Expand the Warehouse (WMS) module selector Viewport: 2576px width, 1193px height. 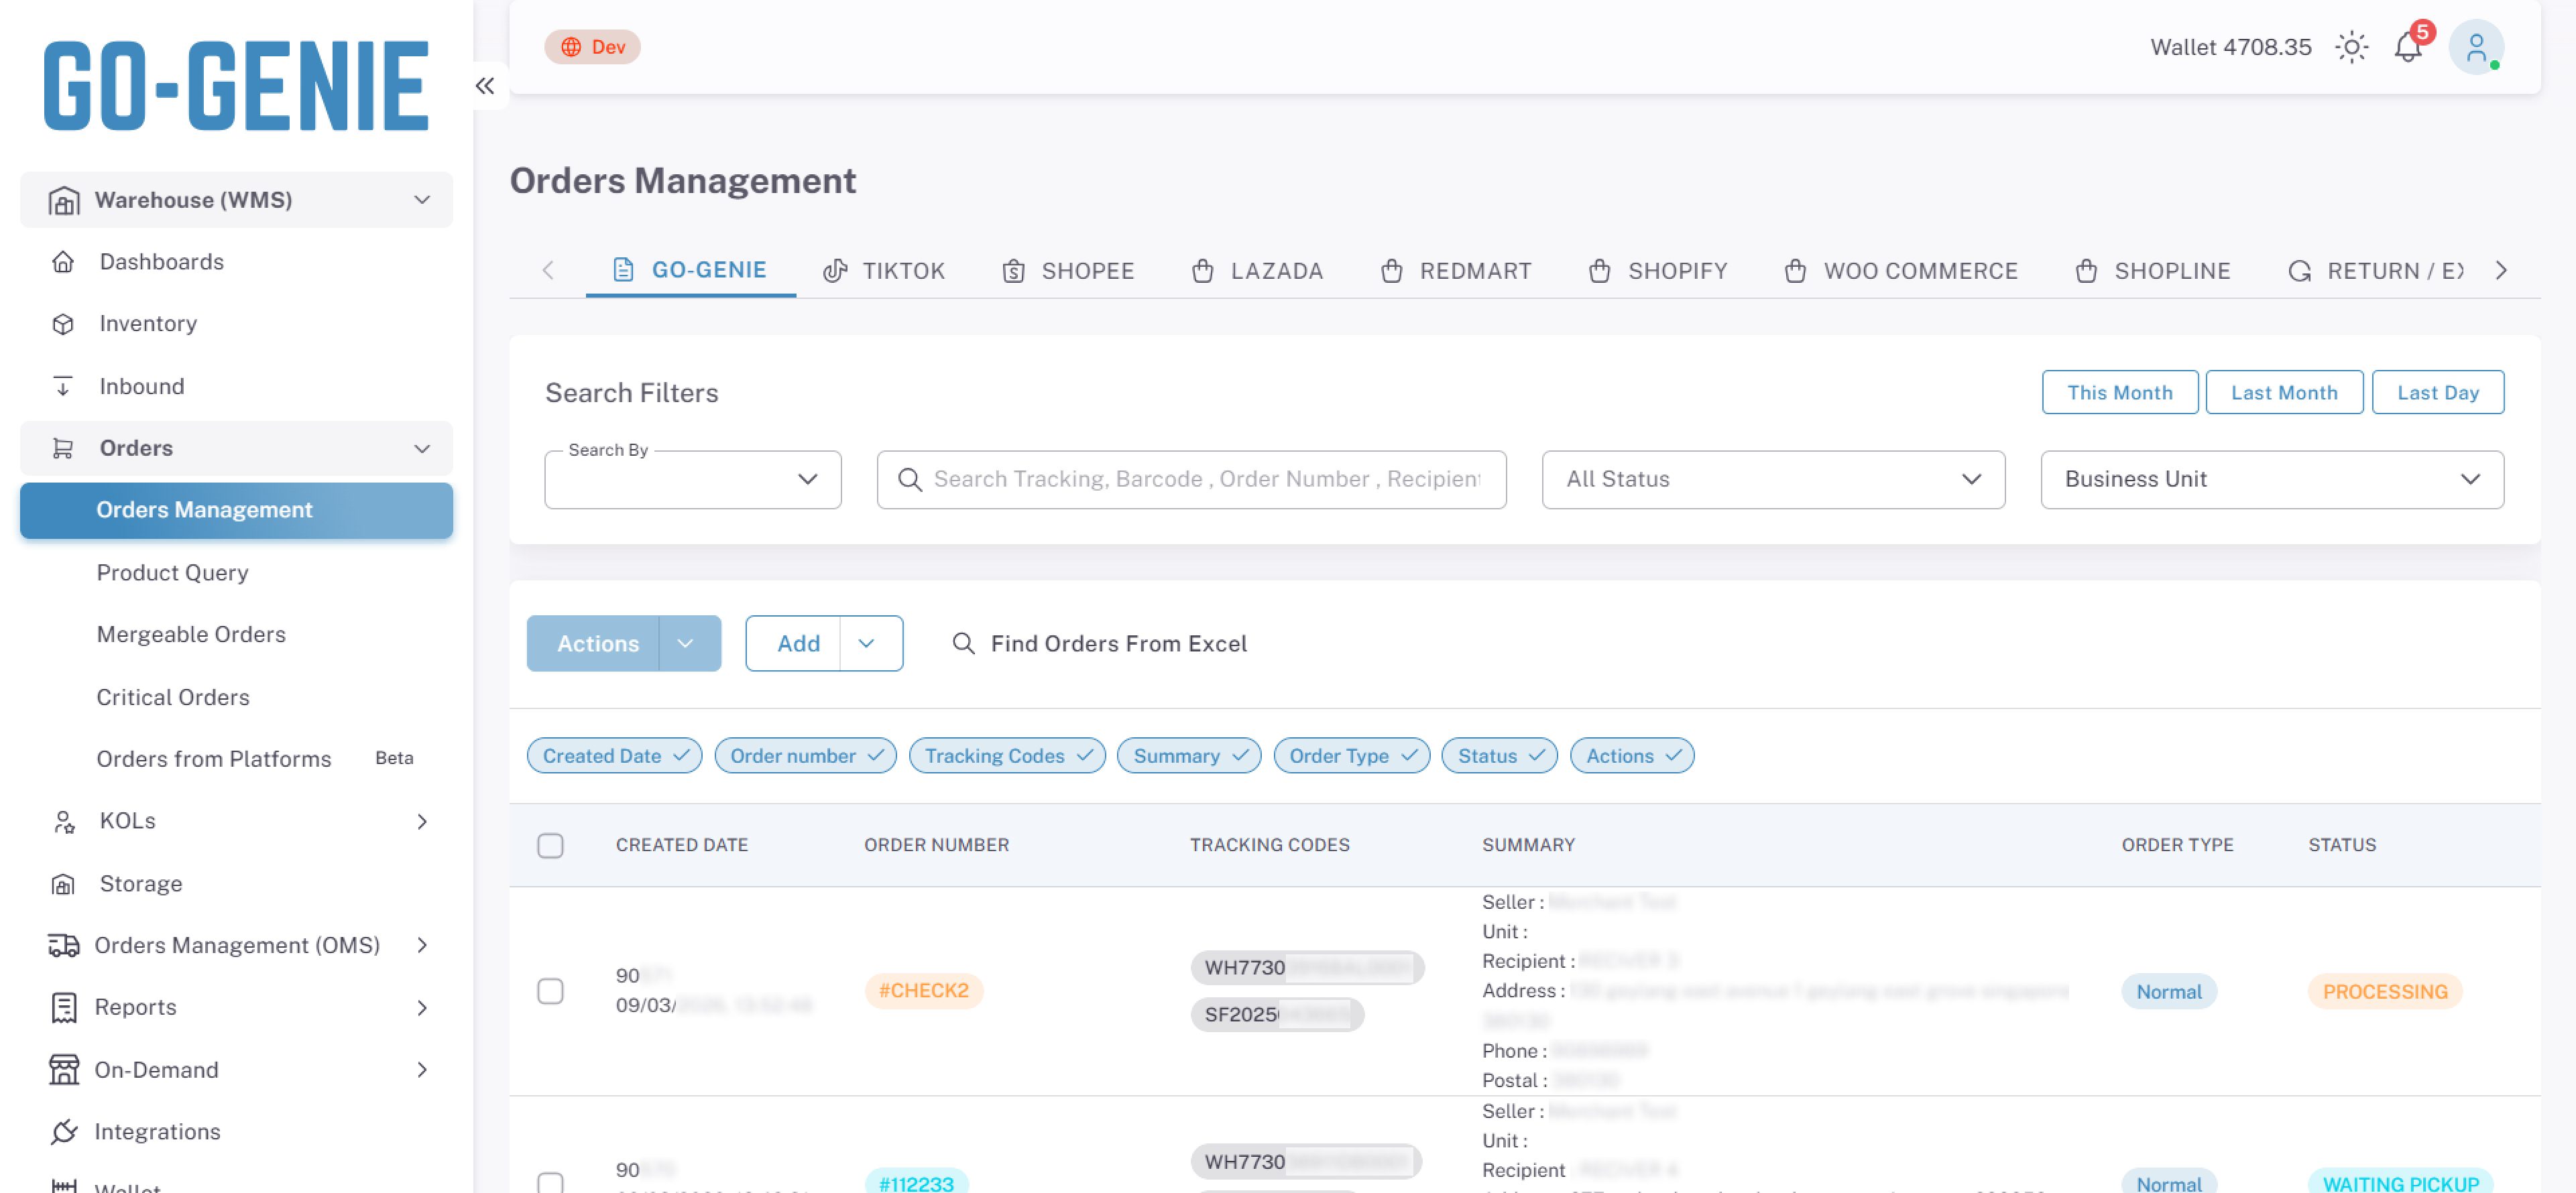[236, 200]
